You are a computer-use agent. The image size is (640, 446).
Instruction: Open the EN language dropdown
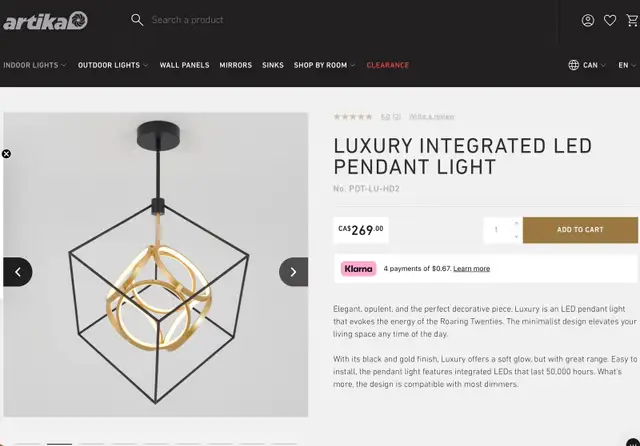(x=627, y=65)
